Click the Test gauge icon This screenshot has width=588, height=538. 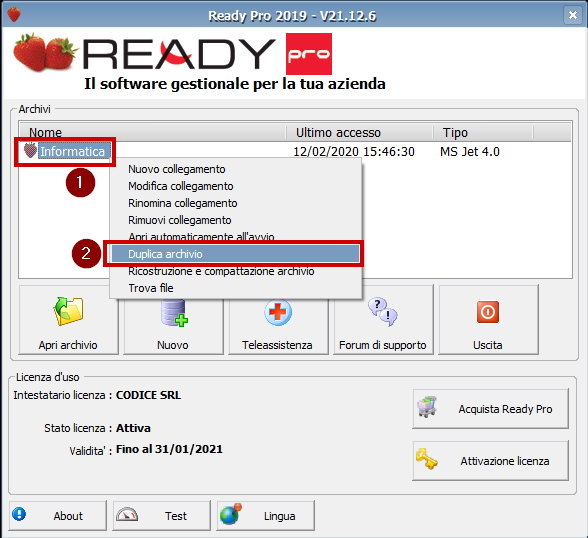(127, 514)
